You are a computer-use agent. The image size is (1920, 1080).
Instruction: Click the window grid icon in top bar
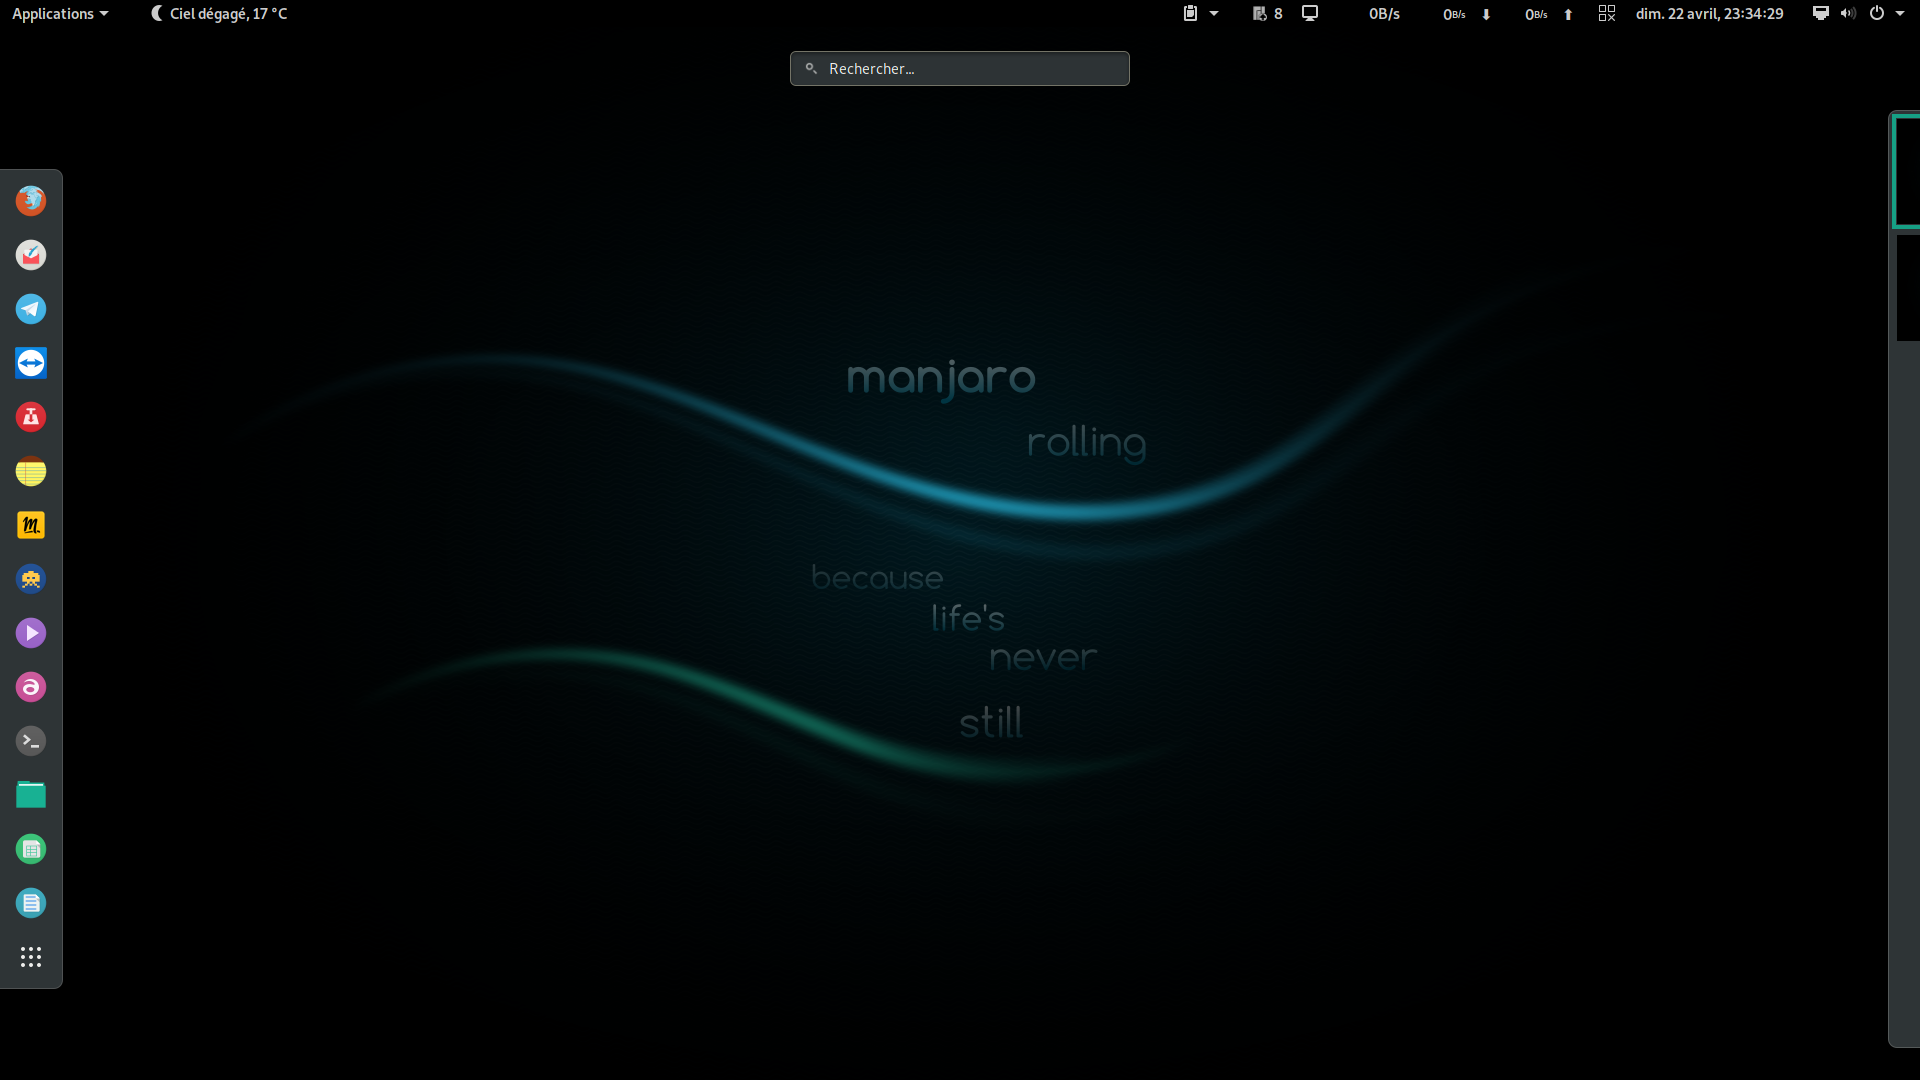tap(1607, 13)
